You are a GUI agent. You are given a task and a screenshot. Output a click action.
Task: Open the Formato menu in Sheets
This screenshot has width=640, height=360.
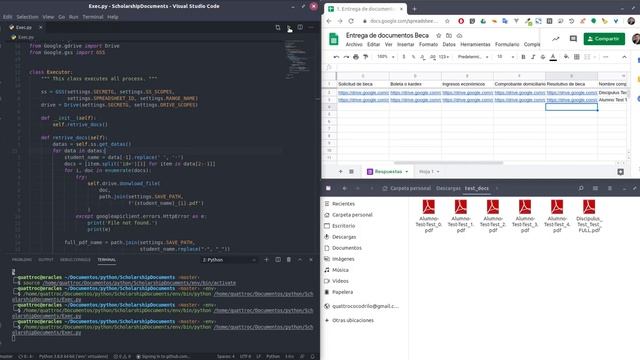tap(428, 44)
